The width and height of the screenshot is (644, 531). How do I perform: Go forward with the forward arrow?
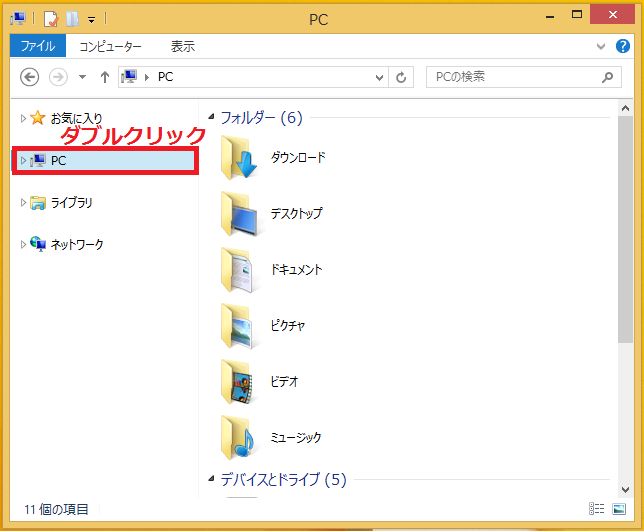[x=58, y=77]
